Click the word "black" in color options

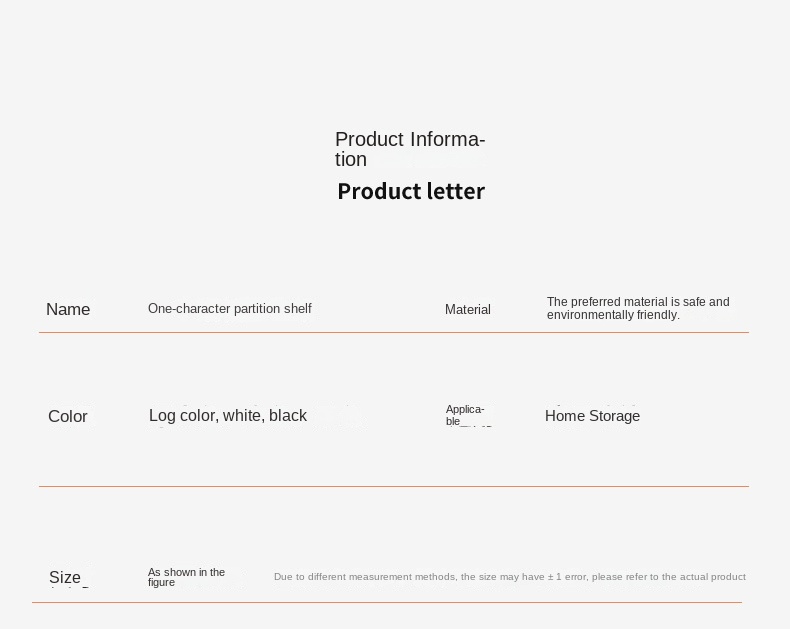point(288,416)
